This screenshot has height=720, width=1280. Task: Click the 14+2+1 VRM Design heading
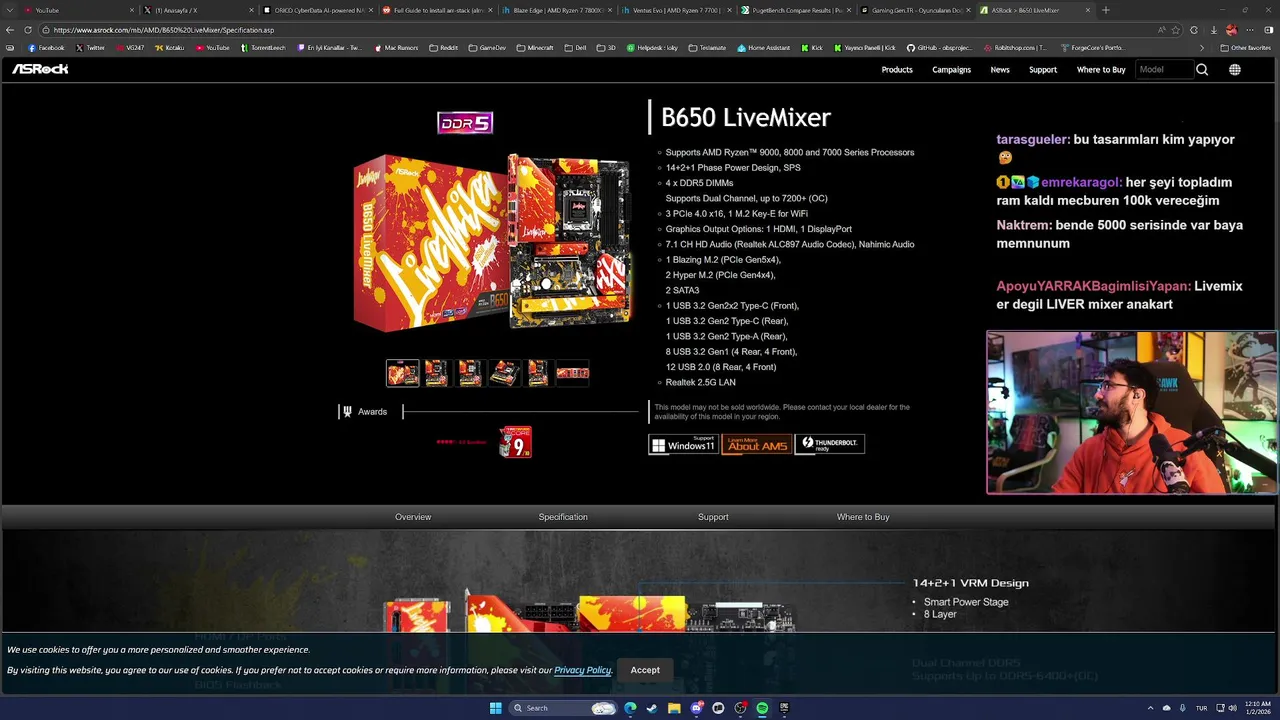pos(970,583)
